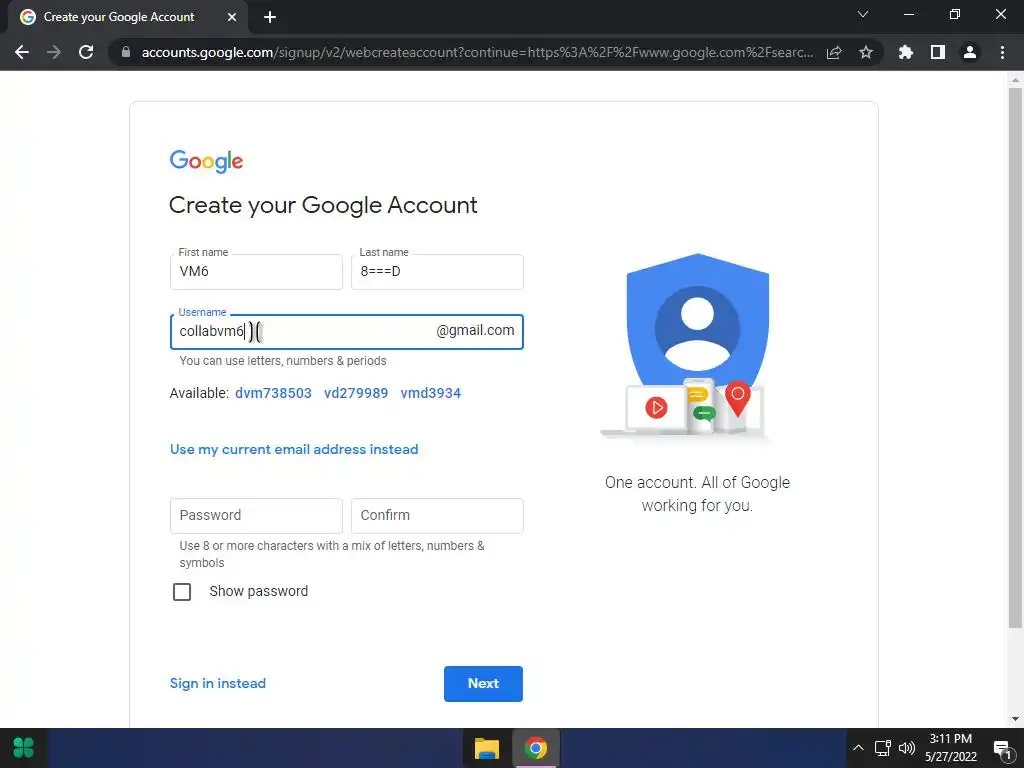This screenshot has width=1024, height=768.
Task: Open the Start menu clover icon
Action: 24,748
